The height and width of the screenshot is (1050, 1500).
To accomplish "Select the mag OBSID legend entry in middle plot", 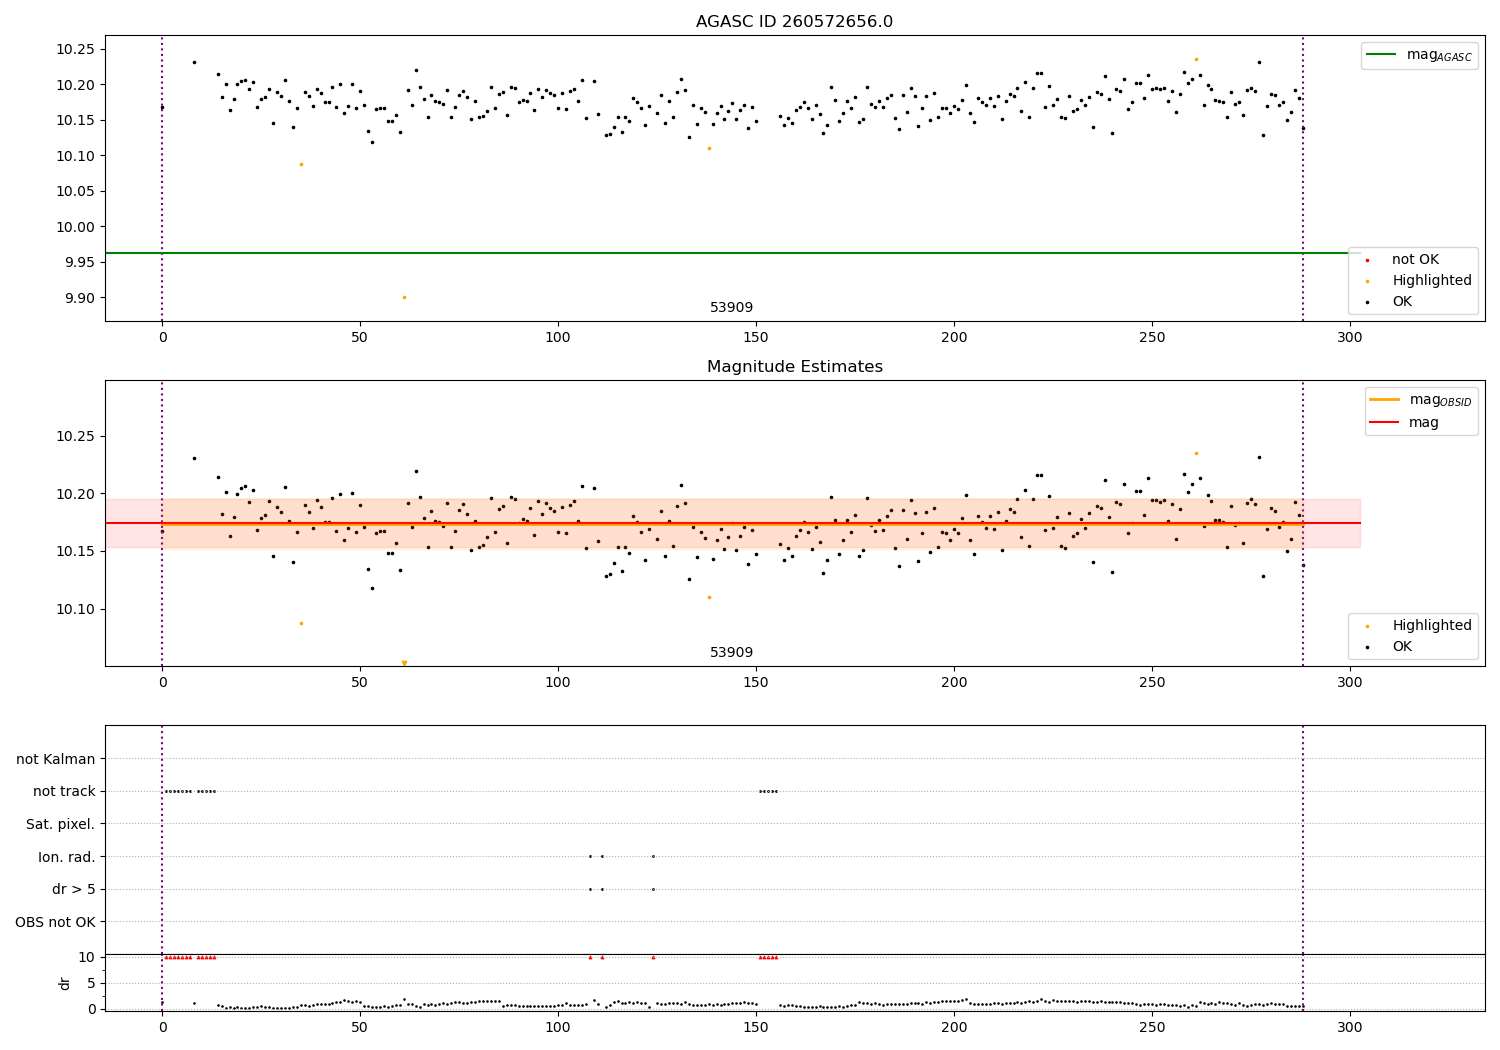I will 1422,400.
